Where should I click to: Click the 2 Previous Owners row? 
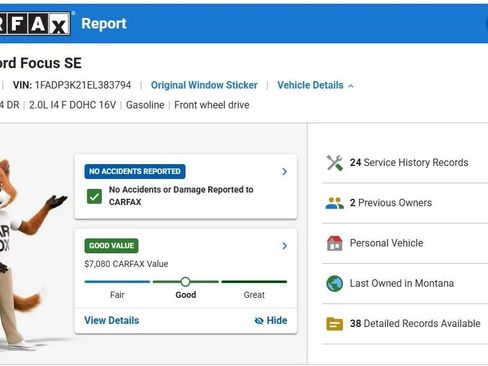point(405,203)
